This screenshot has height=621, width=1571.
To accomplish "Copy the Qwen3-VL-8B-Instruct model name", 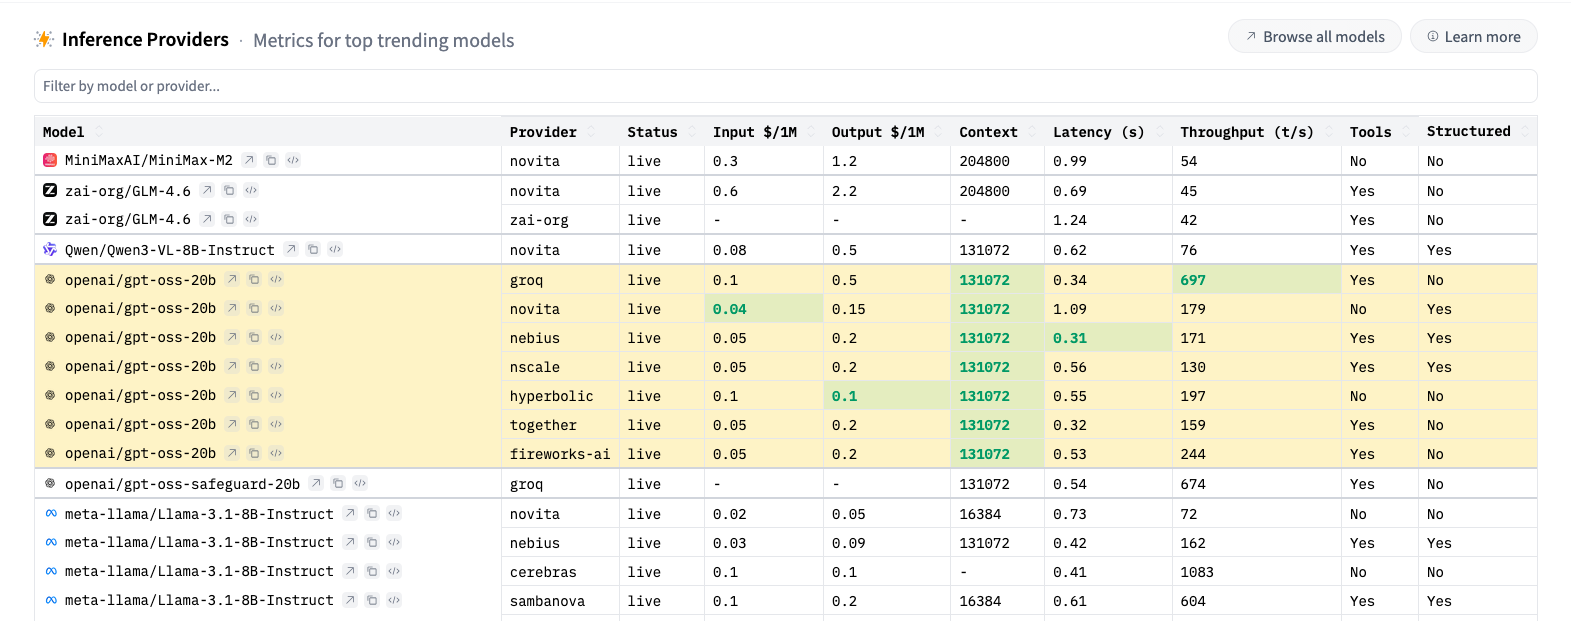I will coord(313,249).
